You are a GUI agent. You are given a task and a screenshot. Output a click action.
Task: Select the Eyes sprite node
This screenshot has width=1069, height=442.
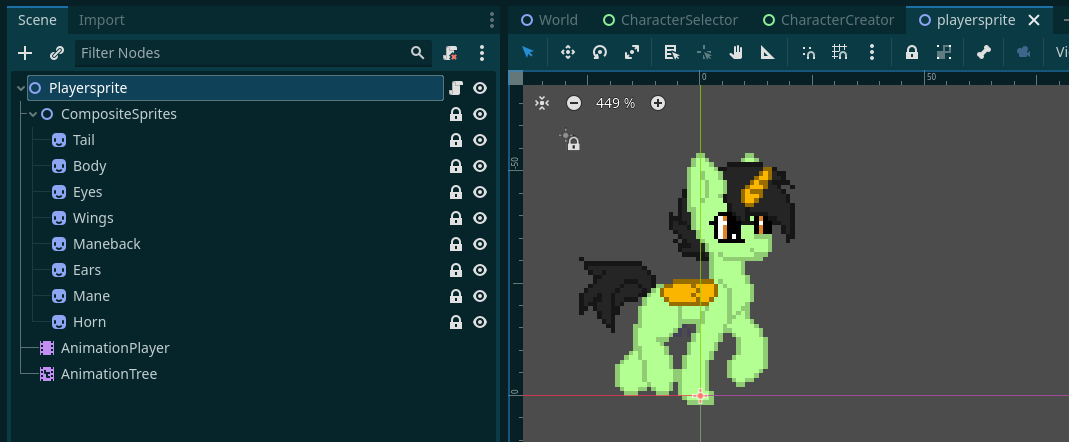click(87, 192)
